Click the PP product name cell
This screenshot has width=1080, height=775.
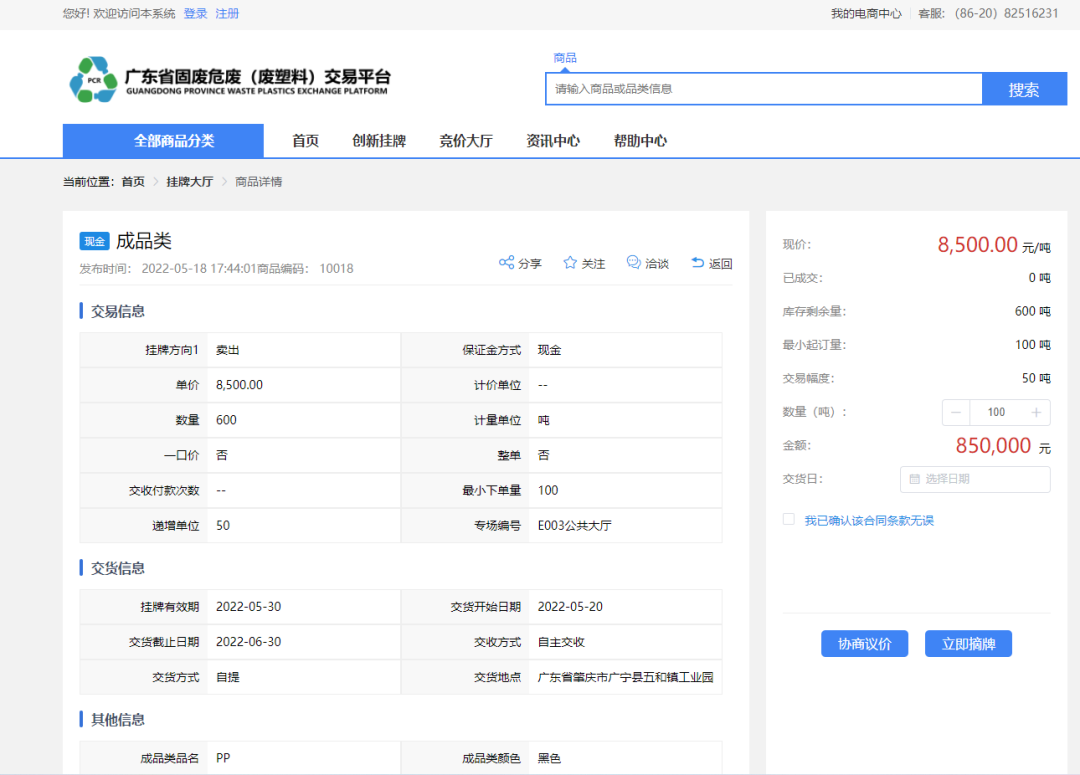(x=223, y=758)
